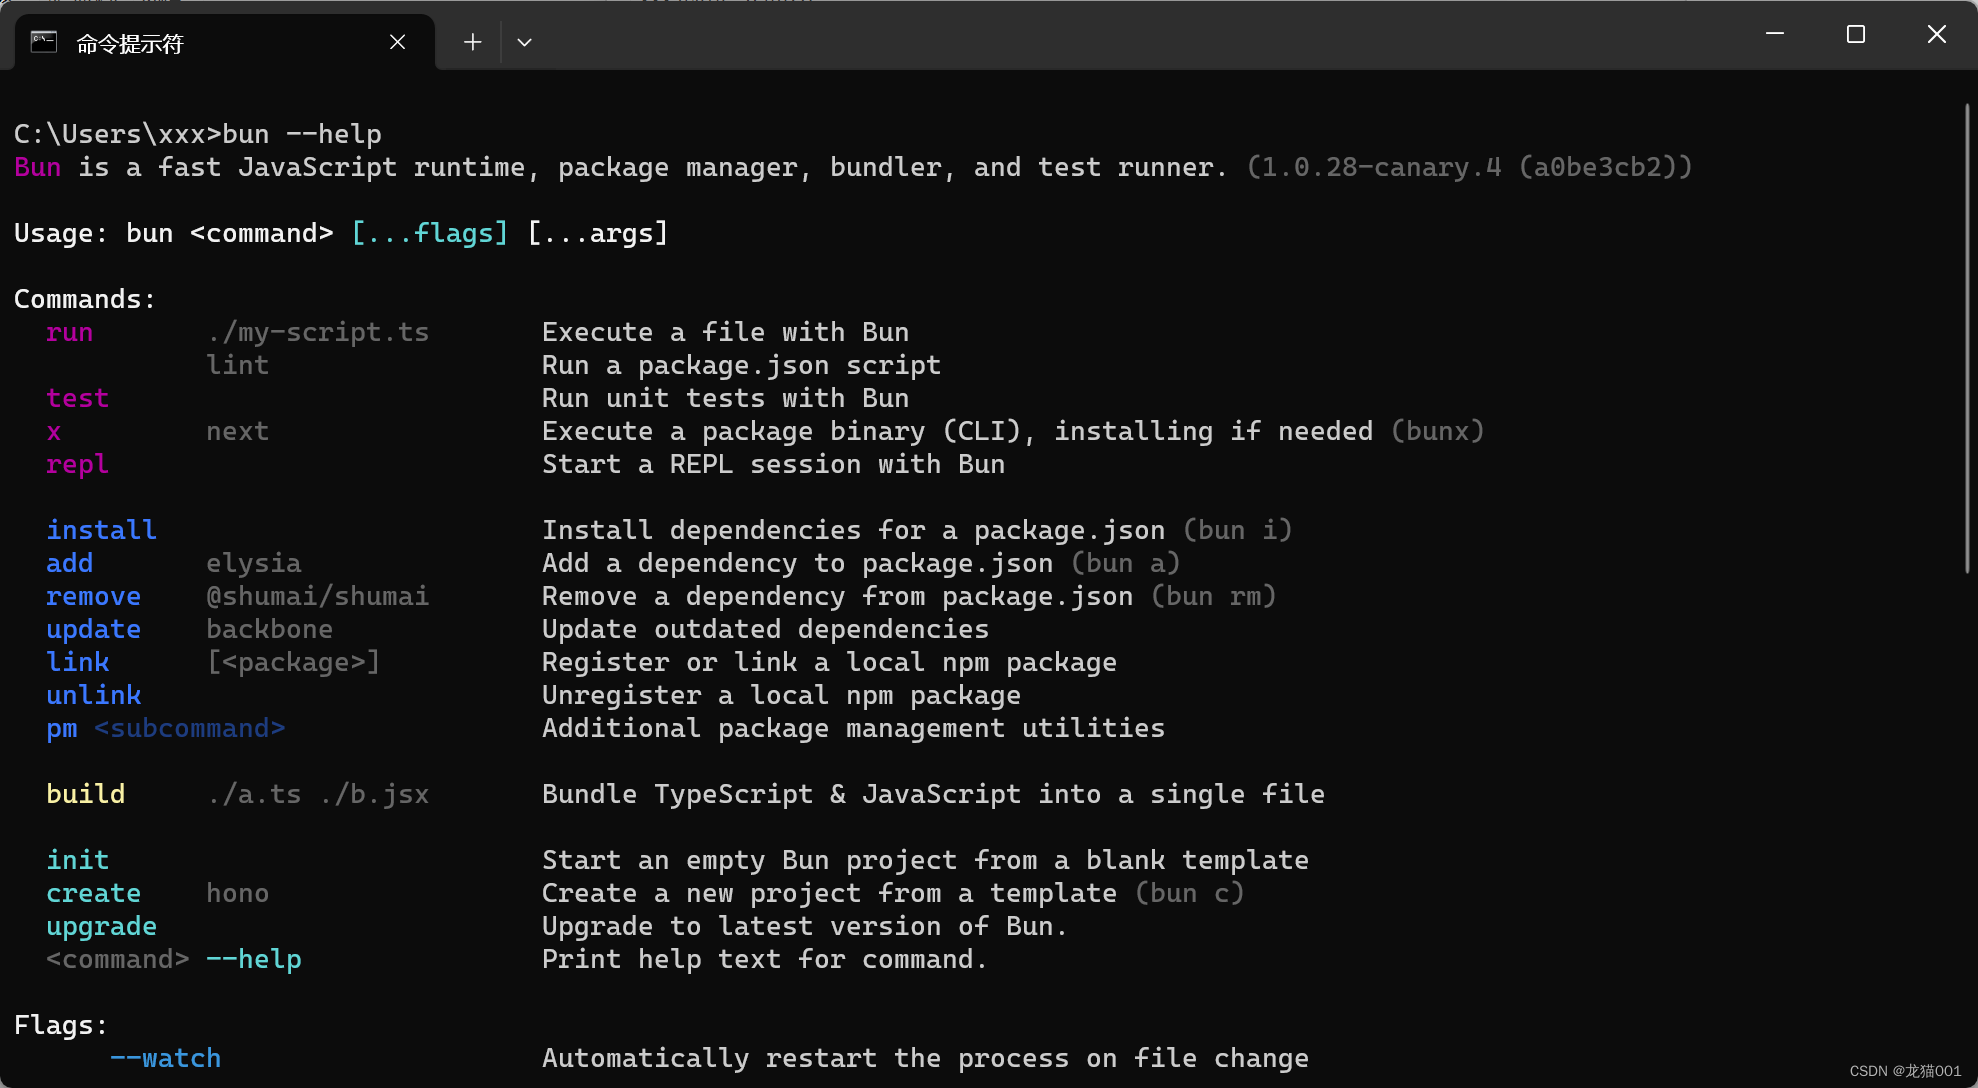Close the 命令提示符 tab

click(x=397, y=42)
